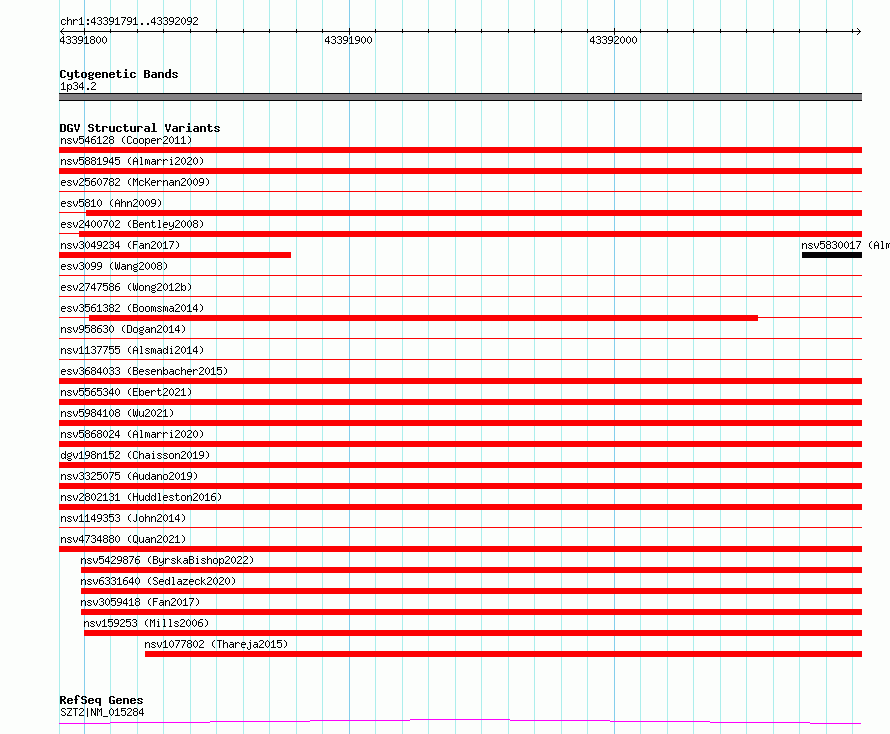Screen dimensions: 890x734
Task: Select variant nsv159253 (Mills2006)
Action: [x=146, y=623]
